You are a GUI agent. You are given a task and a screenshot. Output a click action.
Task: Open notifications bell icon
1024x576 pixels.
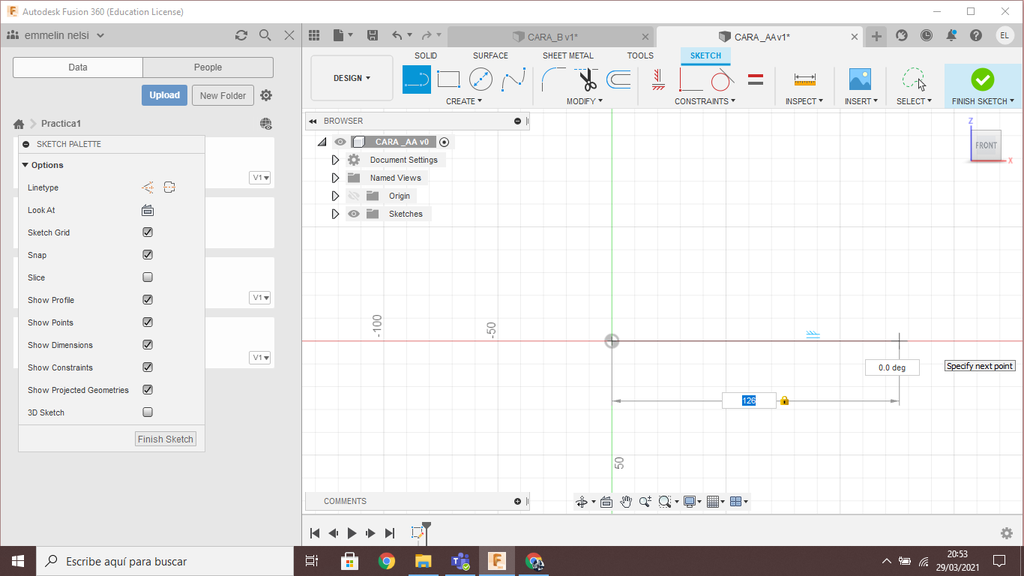click(x=951, y=35)
